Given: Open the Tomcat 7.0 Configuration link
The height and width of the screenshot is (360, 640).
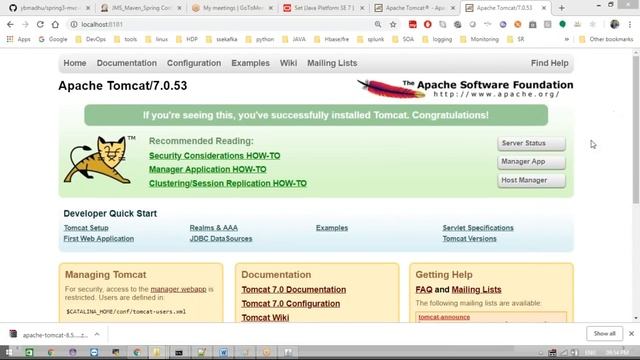Looking at the screenshot, I should [x=291, y=304].
